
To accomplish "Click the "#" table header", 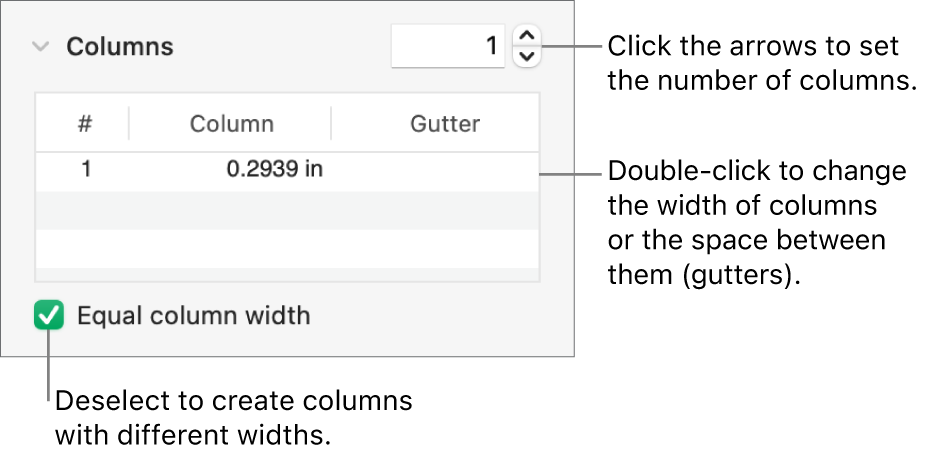I will point(85,124).
